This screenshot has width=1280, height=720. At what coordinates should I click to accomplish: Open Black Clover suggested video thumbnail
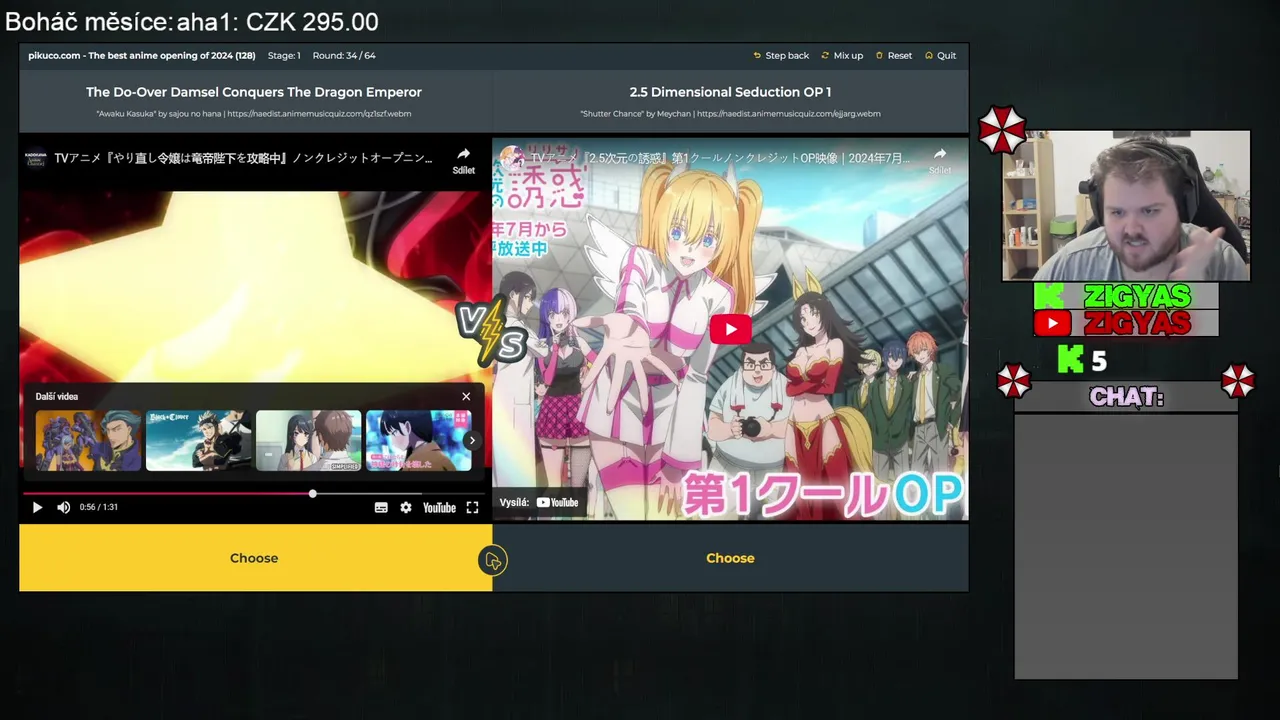pyautogui.click(x=198, y=440)
